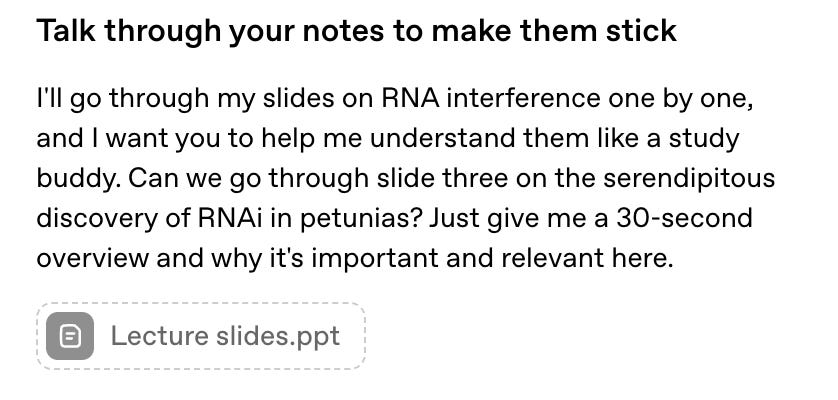This screenshot has width=838, height=400.
Task: Click the document icon in attachment chip
Action: point(70,336)
